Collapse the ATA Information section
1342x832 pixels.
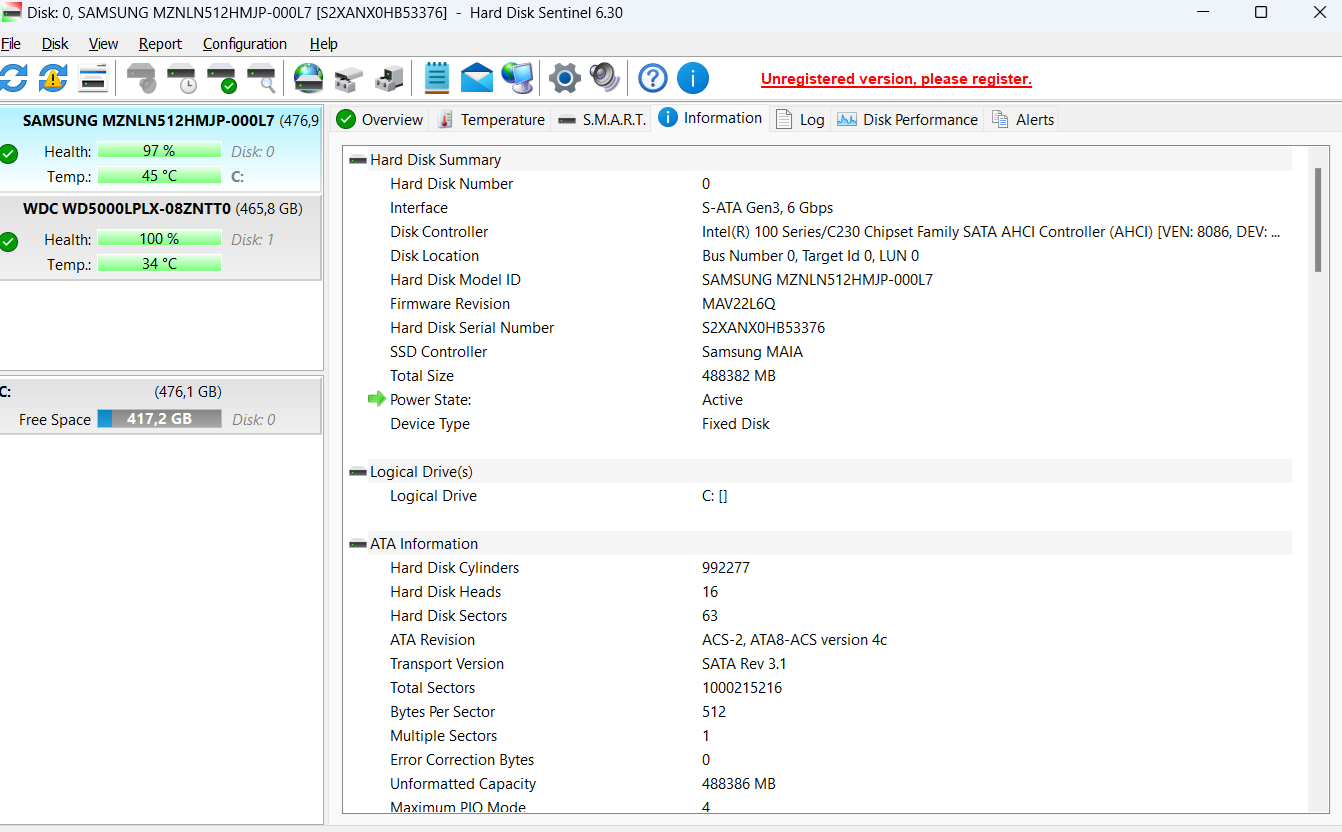tap(357, 543)
